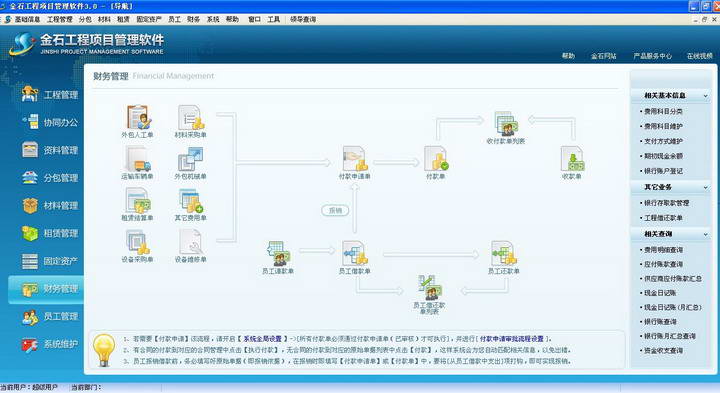
Task: Open 期初现金余额 in right panel
Action: (x=663, y=156)
